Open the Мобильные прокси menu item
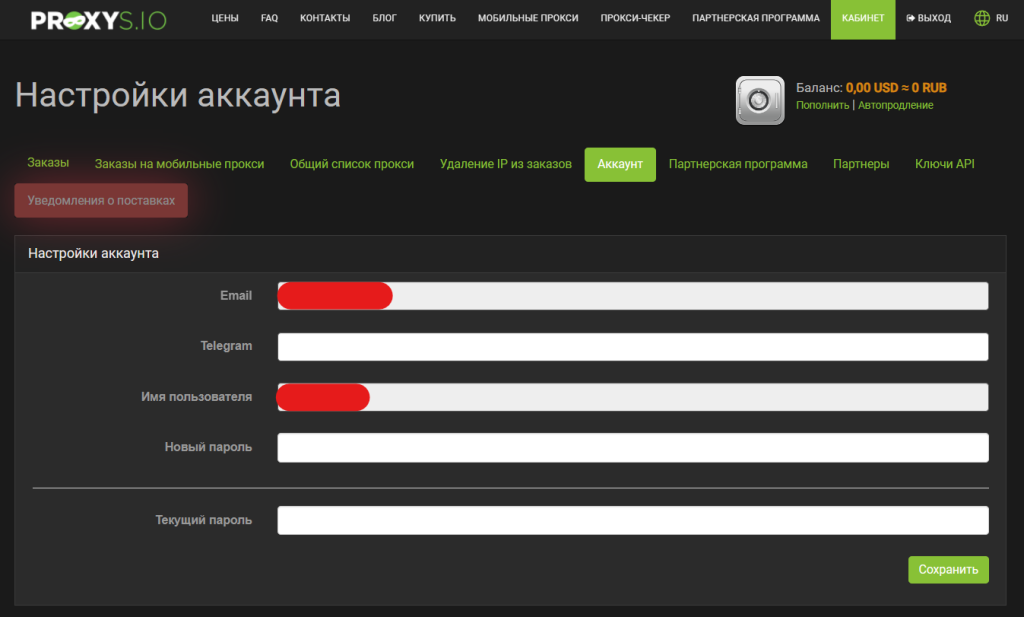The height and width of the screenshot is (617, 1024). click(x=528, y=19)
